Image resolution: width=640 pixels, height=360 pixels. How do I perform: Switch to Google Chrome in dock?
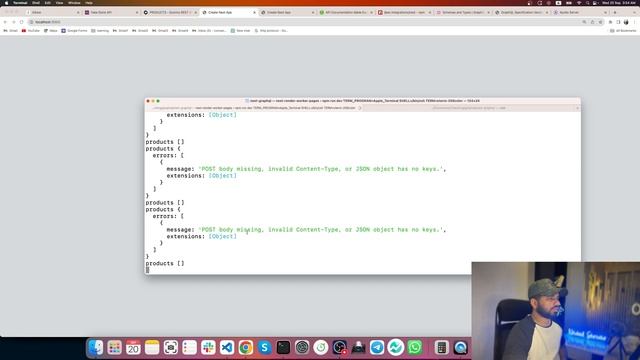pyautogui.click(x=246, y=347)
